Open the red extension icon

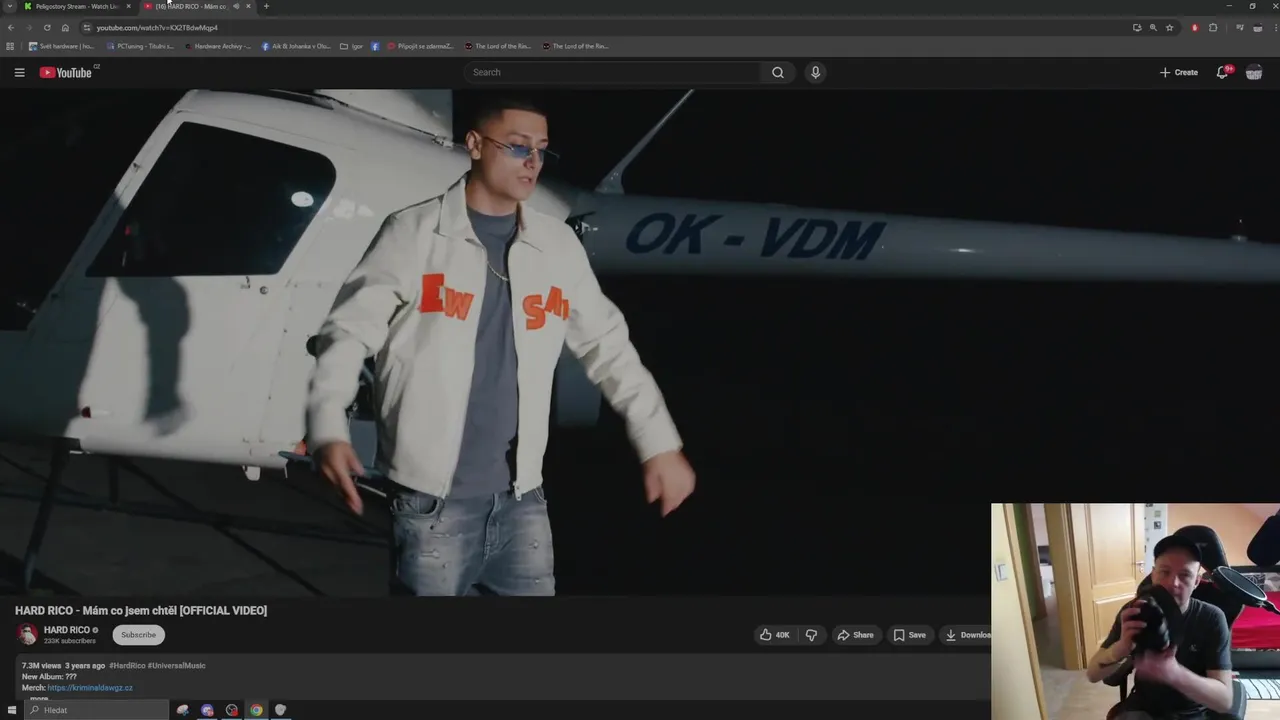(1194, 28)
